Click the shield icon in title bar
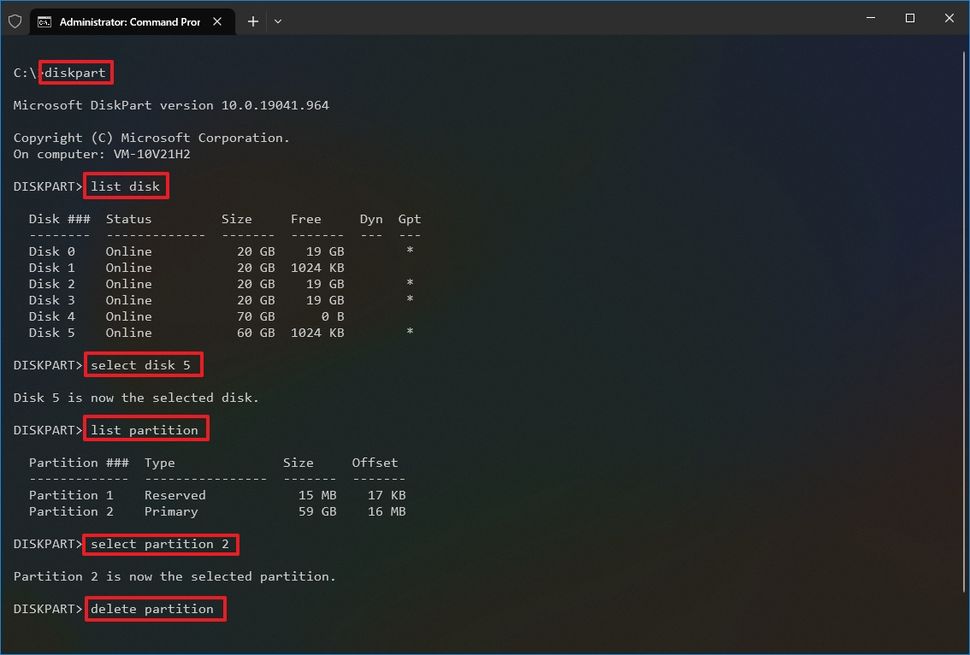This screenshot has height=655, width=970. [15, 22]
